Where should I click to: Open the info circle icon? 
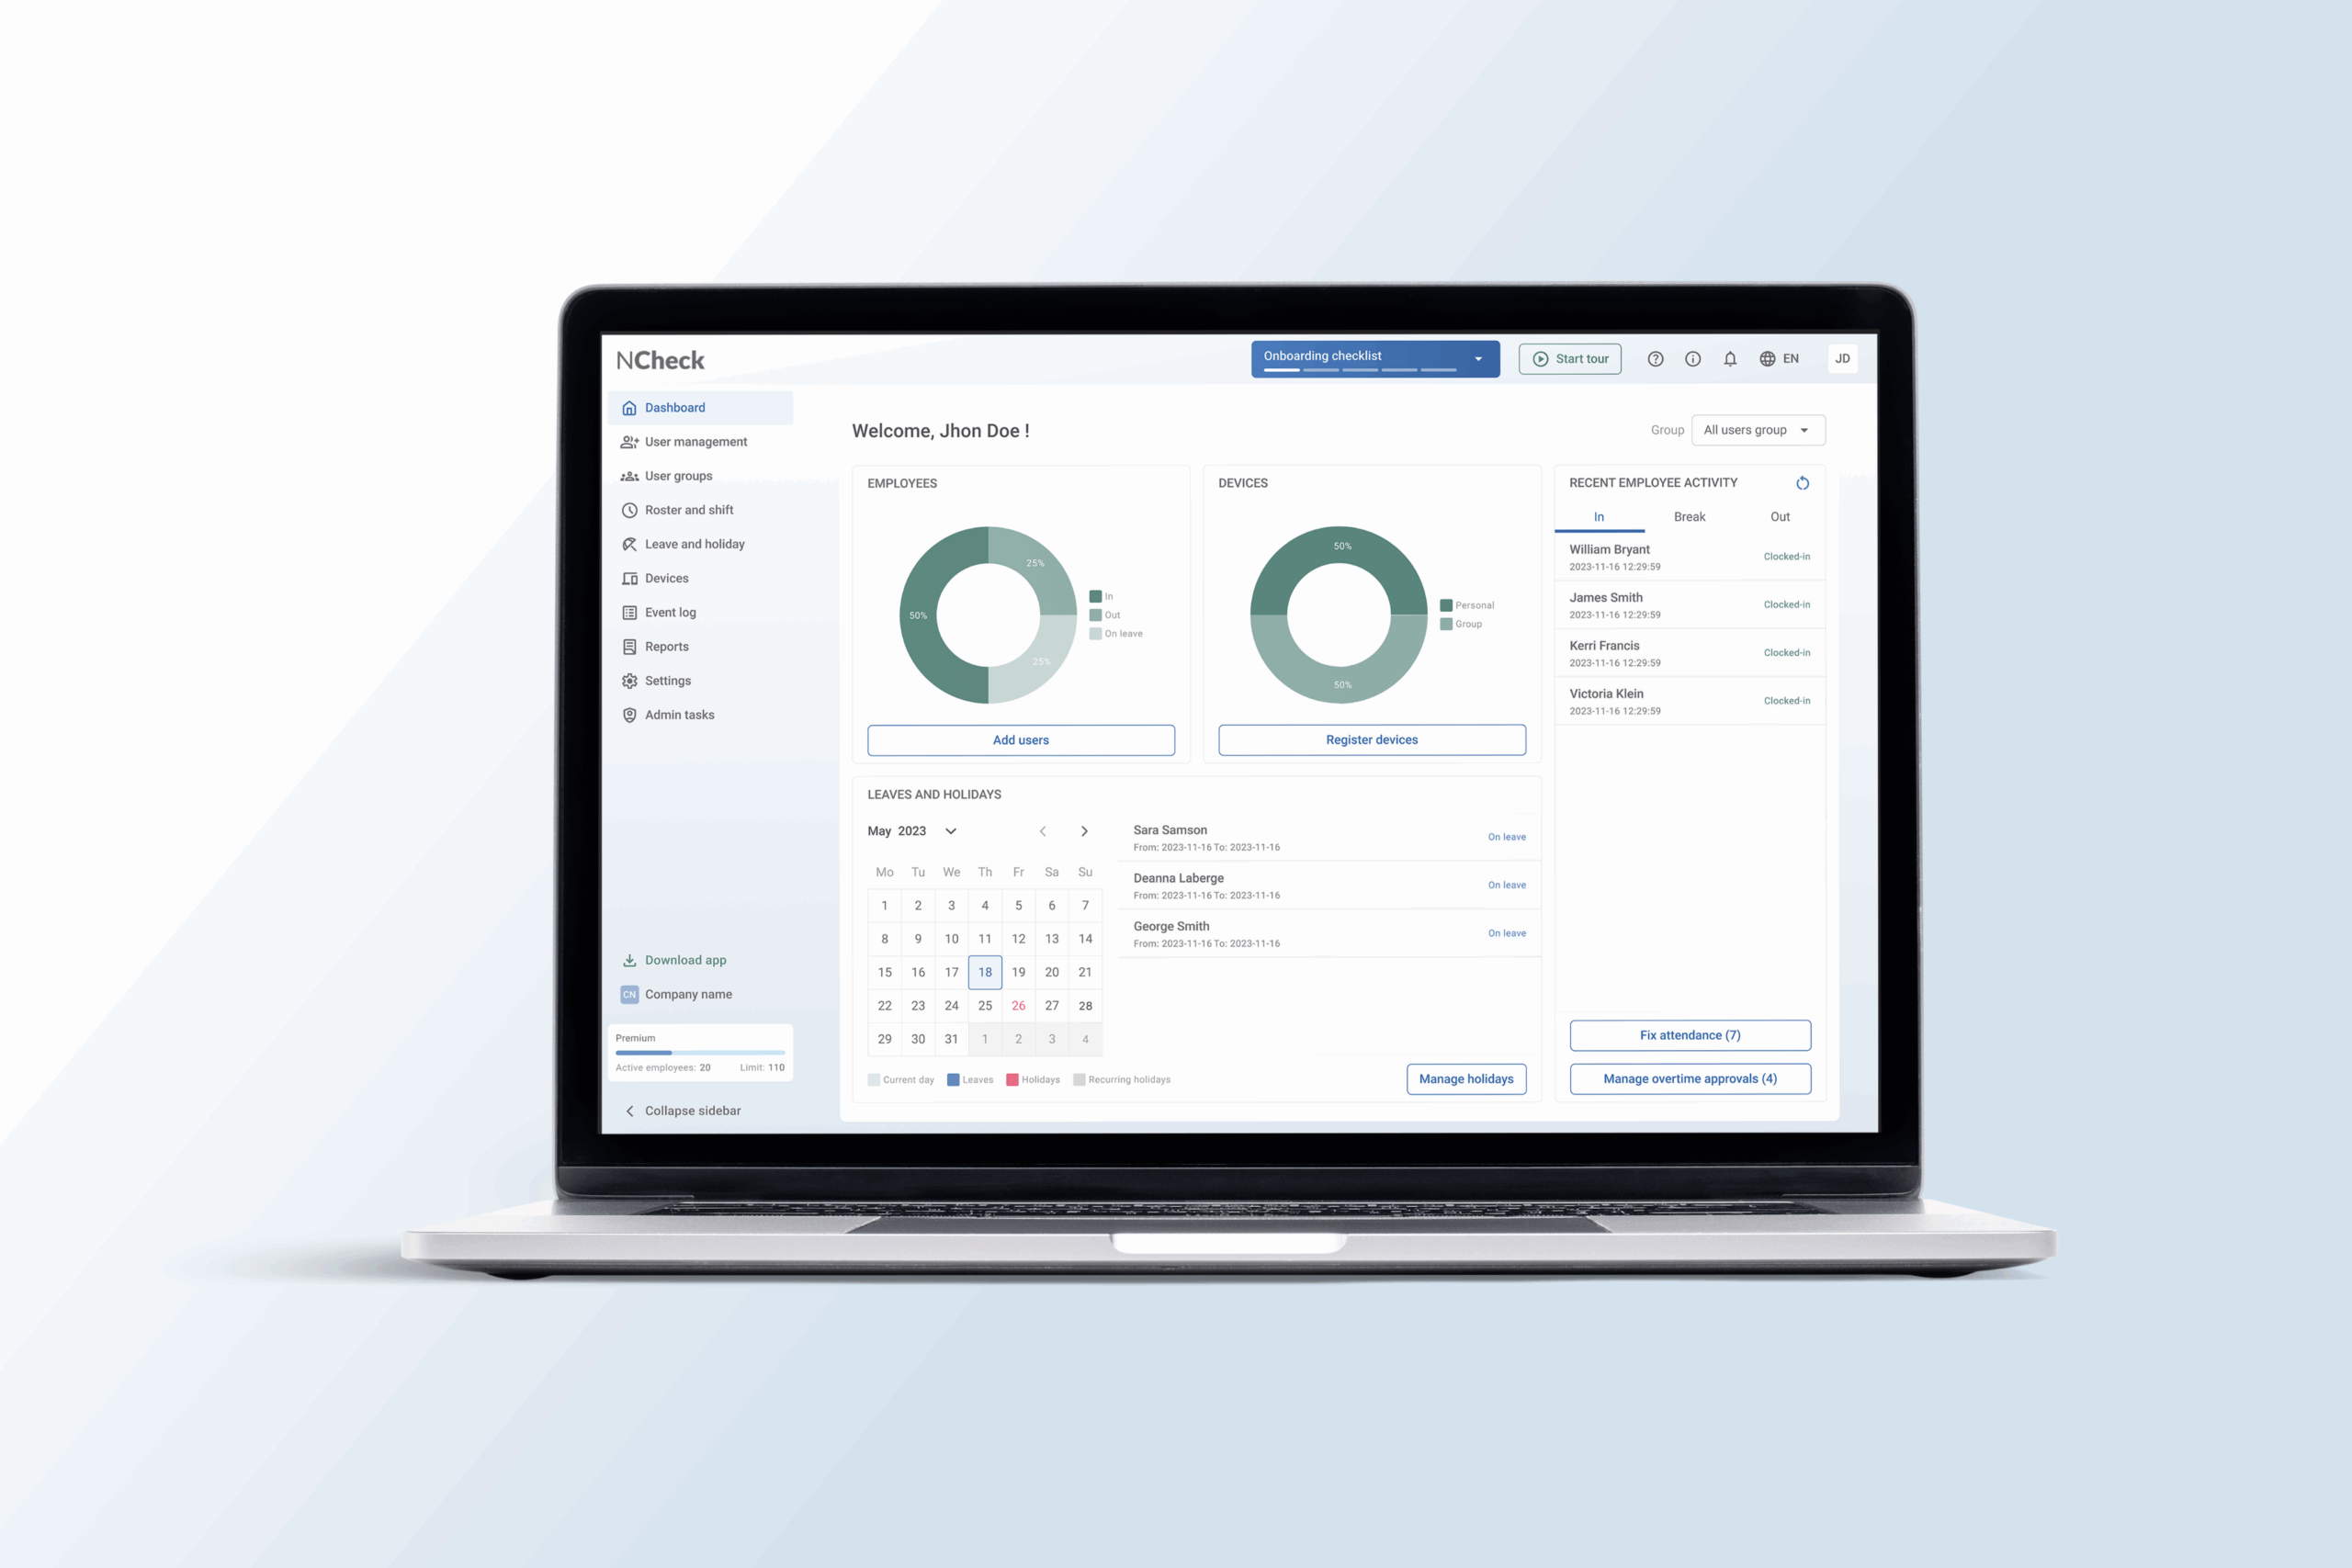[x=1692, y=359]
